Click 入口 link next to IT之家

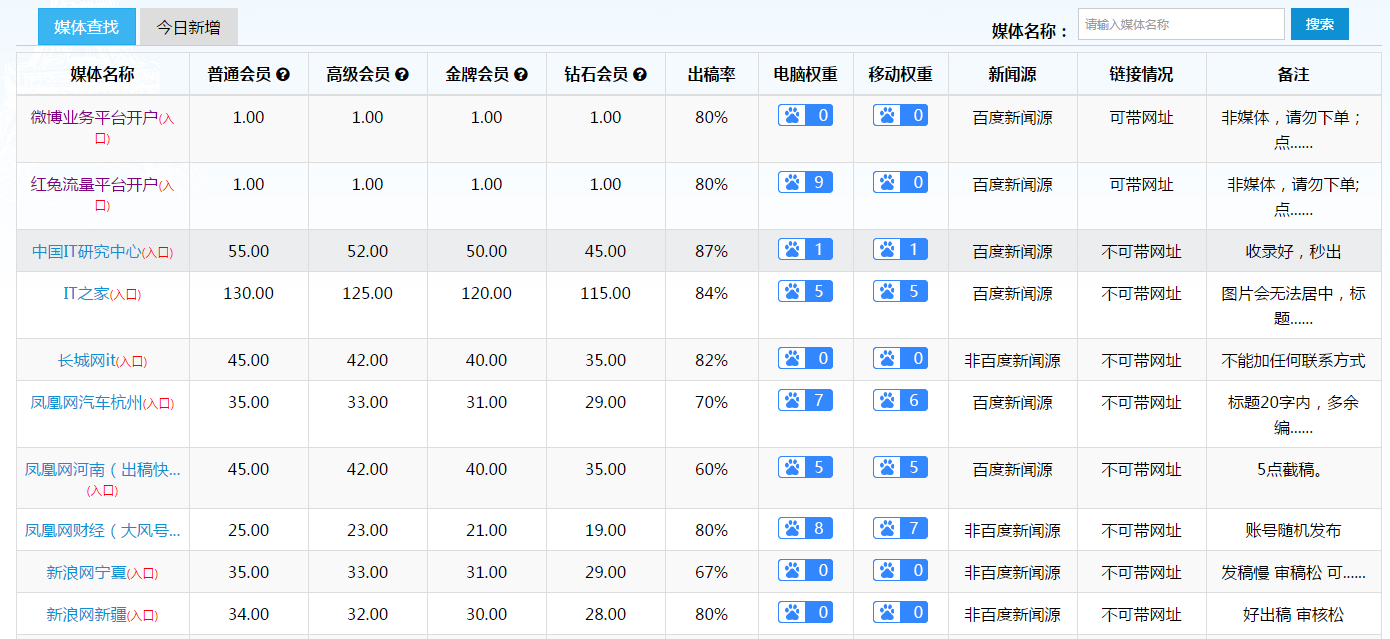[x=126, y=295]
